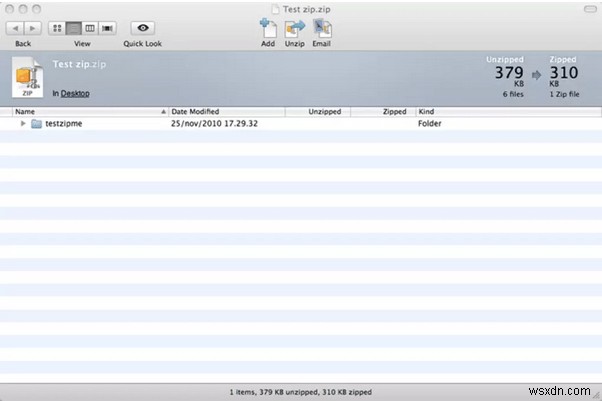
Task: Select the testzipme folder row
Action: coord(301,124)
